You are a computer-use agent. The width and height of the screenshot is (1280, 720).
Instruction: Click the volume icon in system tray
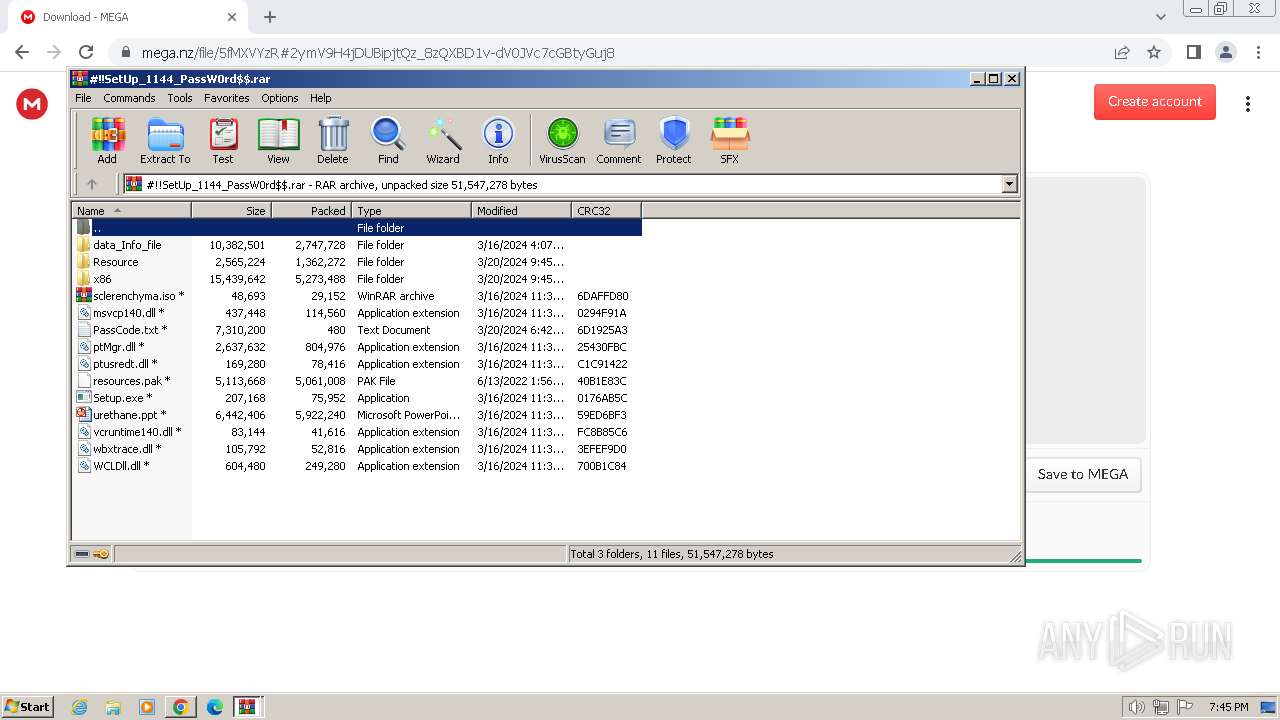(1136, 707)
